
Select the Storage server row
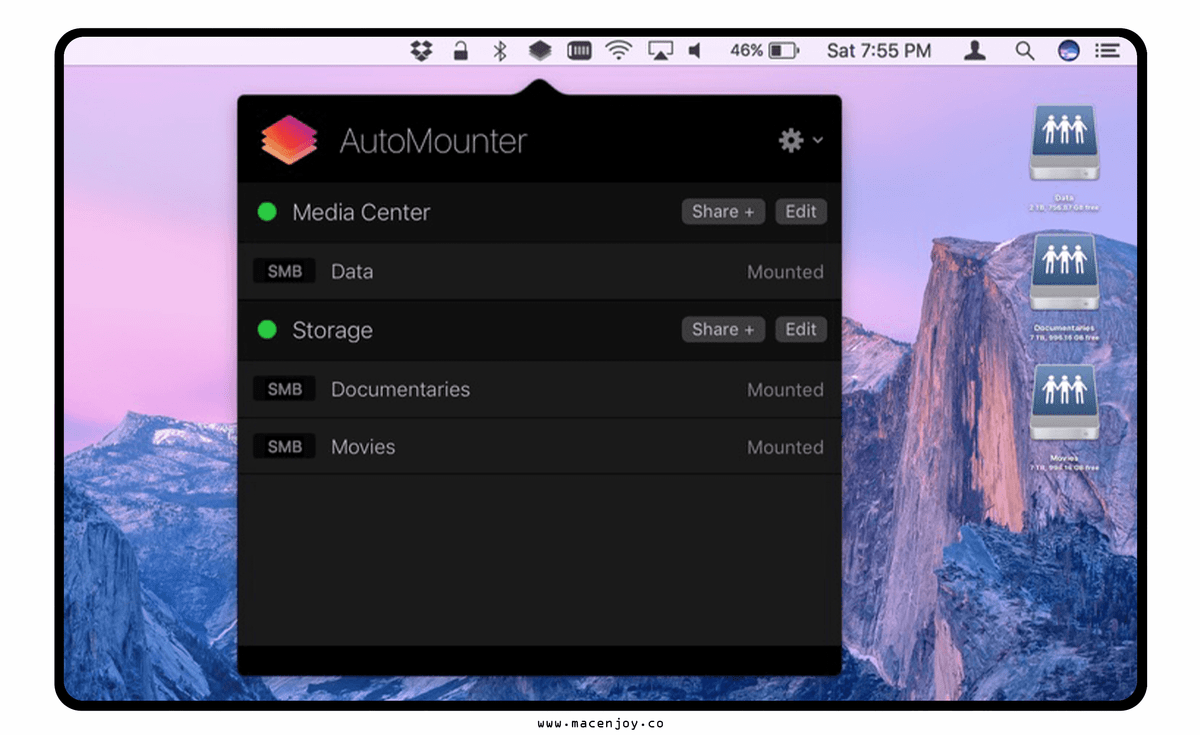(539, 330)
